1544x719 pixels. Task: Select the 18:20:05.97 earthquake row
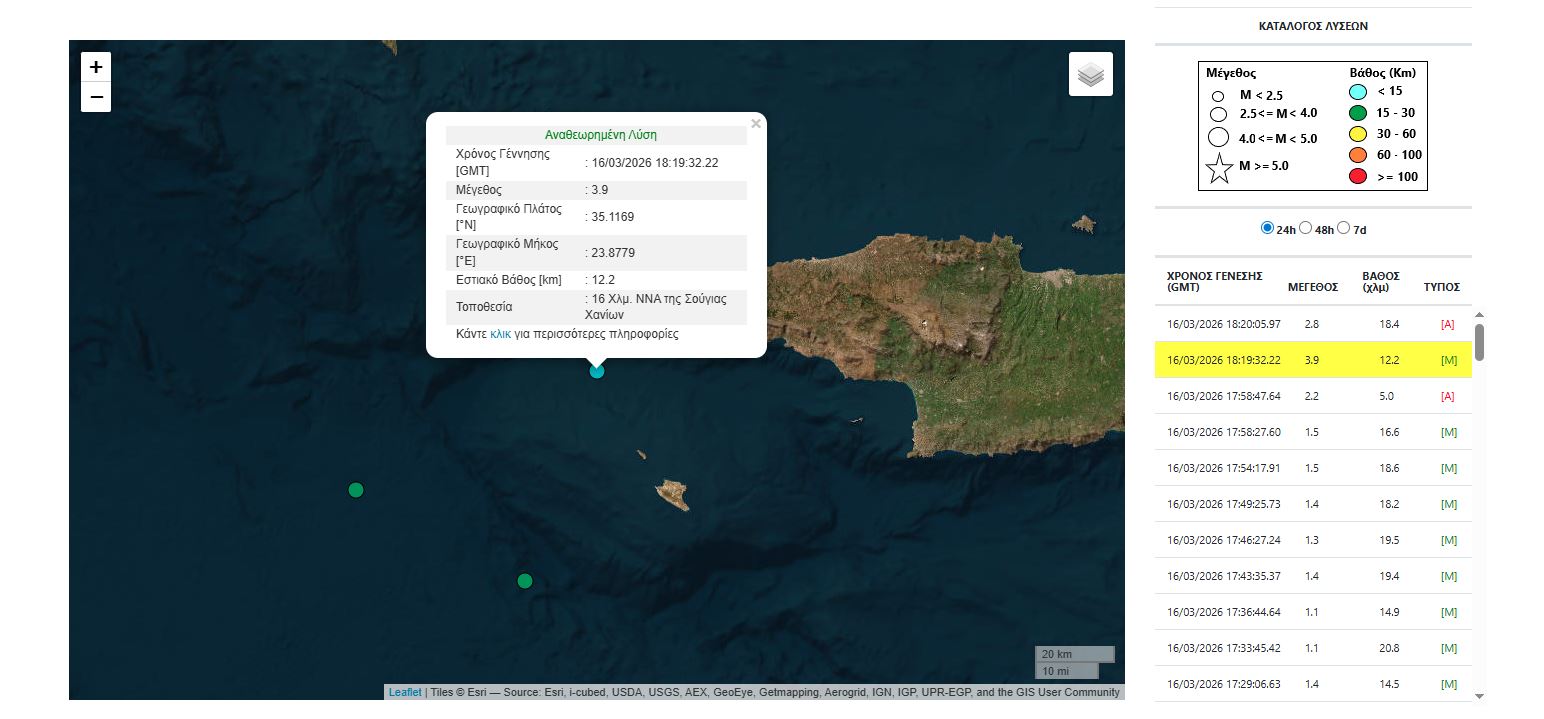(x=1312, y=324)
